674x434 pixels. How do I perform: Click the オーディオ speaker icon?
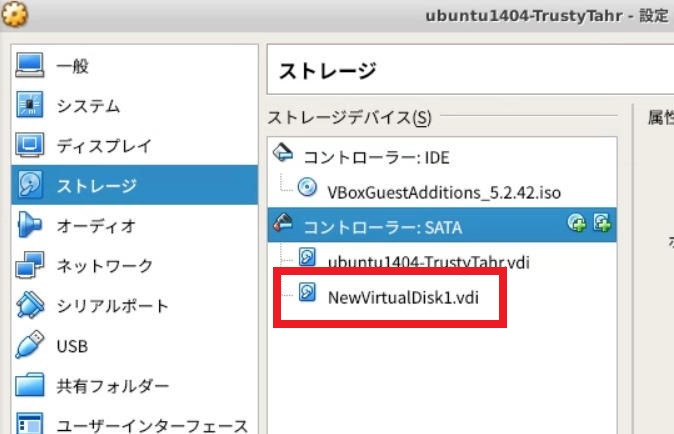coord(29,224)
